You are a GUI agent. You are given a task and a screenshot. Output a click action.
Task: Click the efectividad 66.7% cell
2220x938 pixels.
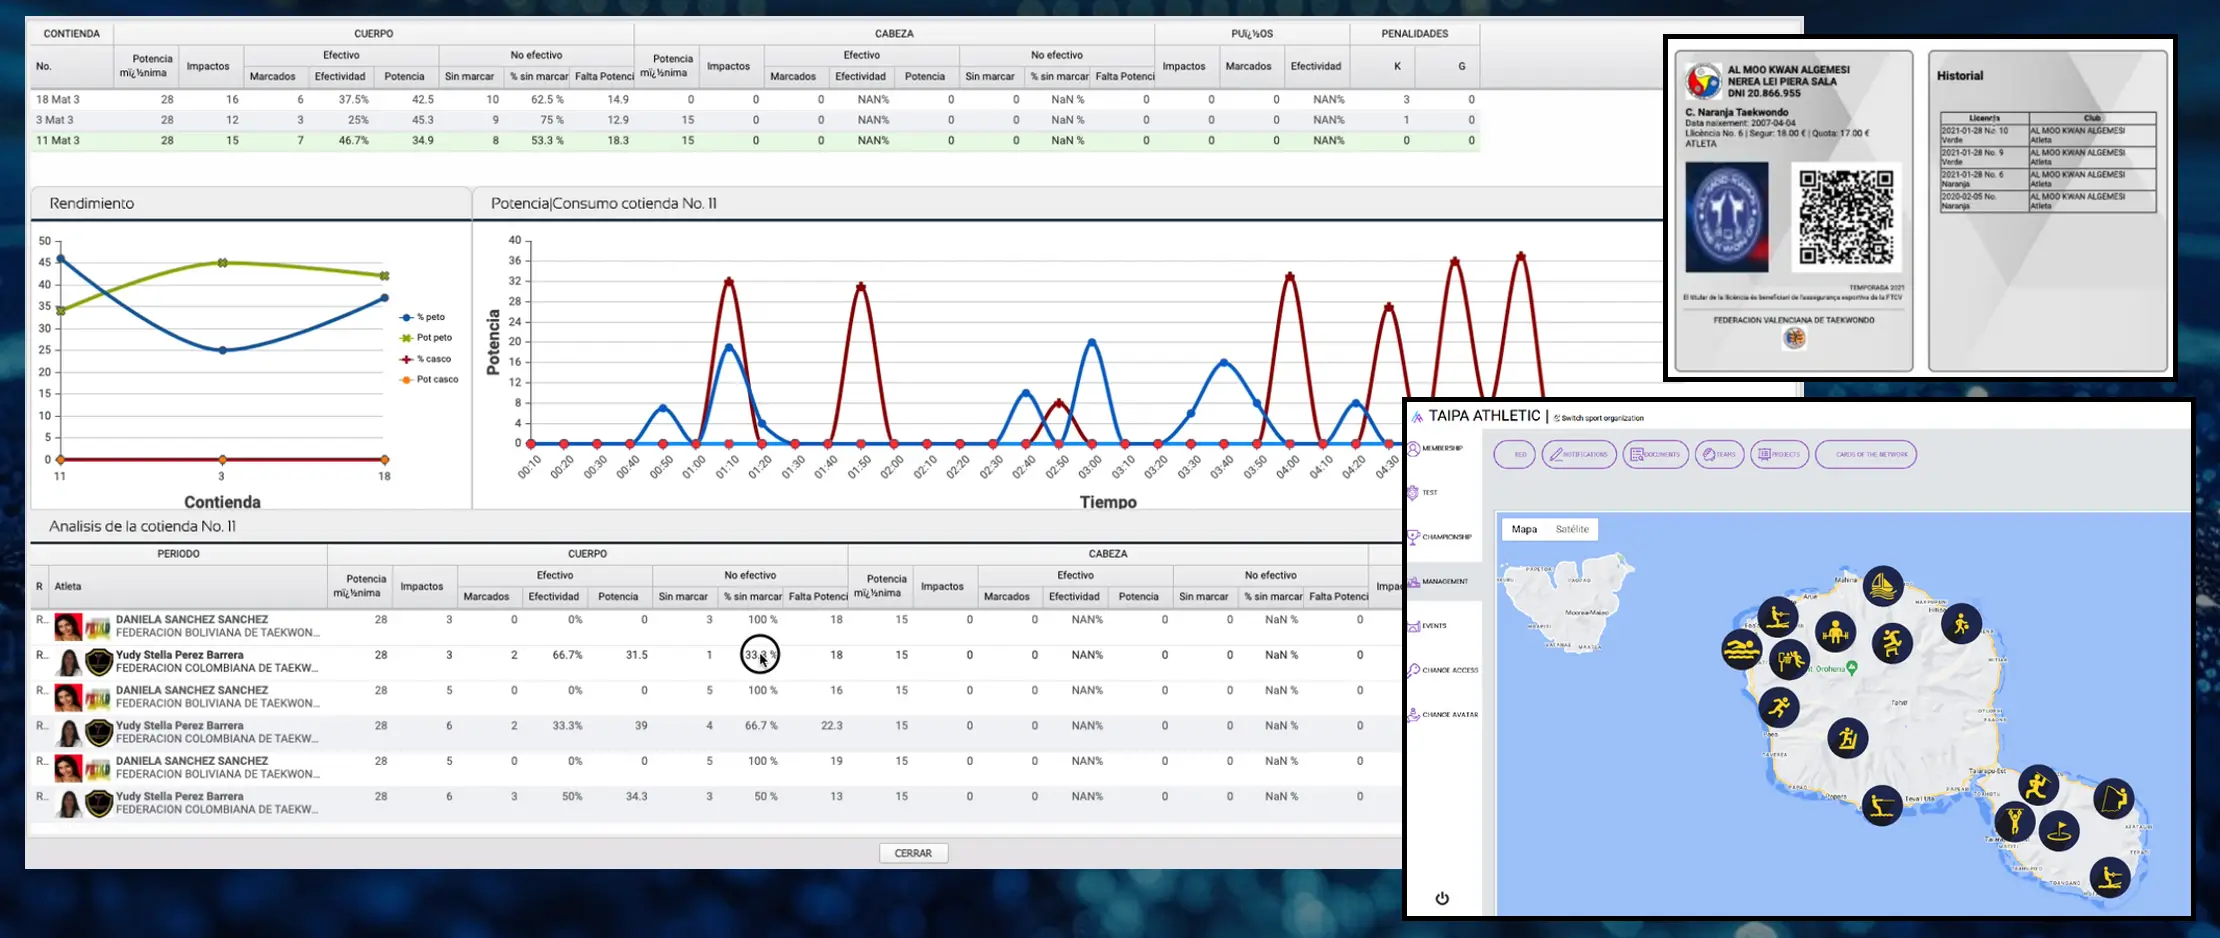click(567, 655)
